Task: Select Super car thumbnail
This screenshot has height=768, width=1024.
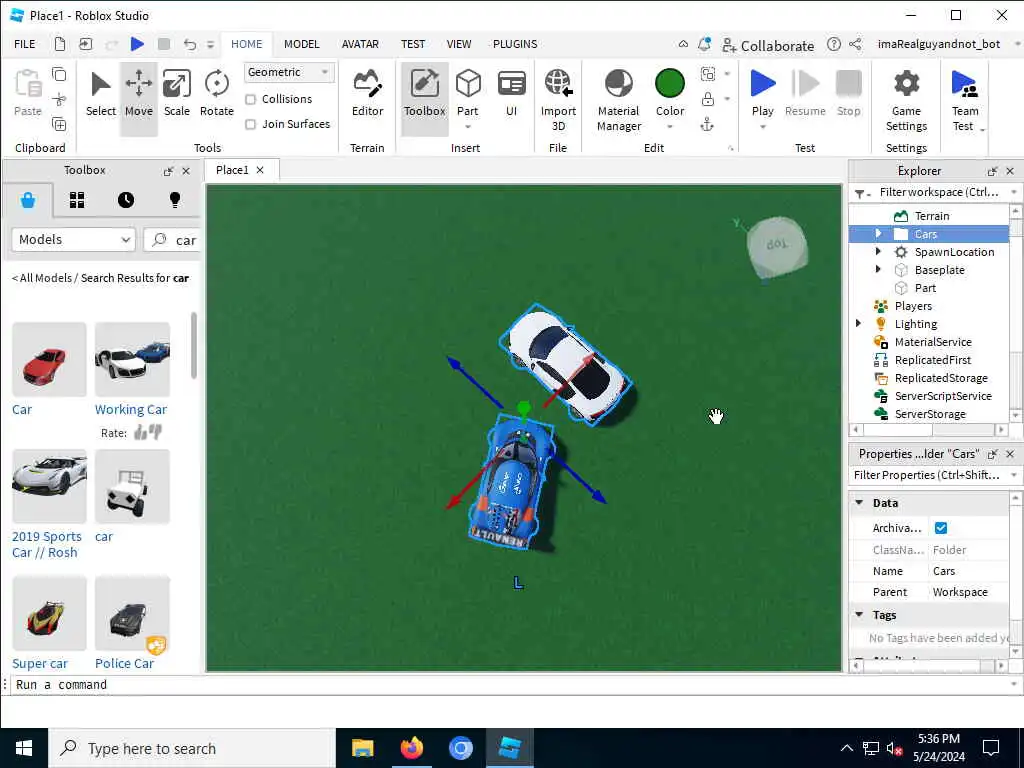Action: 49,613
